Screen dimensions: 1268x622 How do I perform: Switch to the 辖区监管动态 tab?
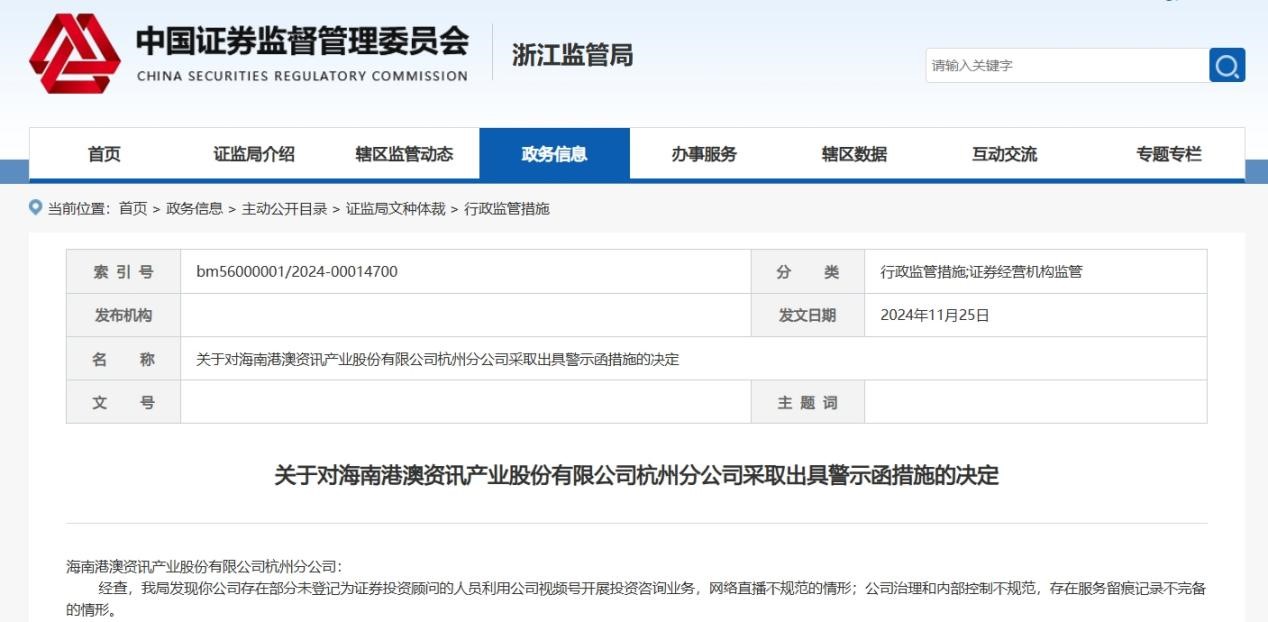[x=404, y=154]
